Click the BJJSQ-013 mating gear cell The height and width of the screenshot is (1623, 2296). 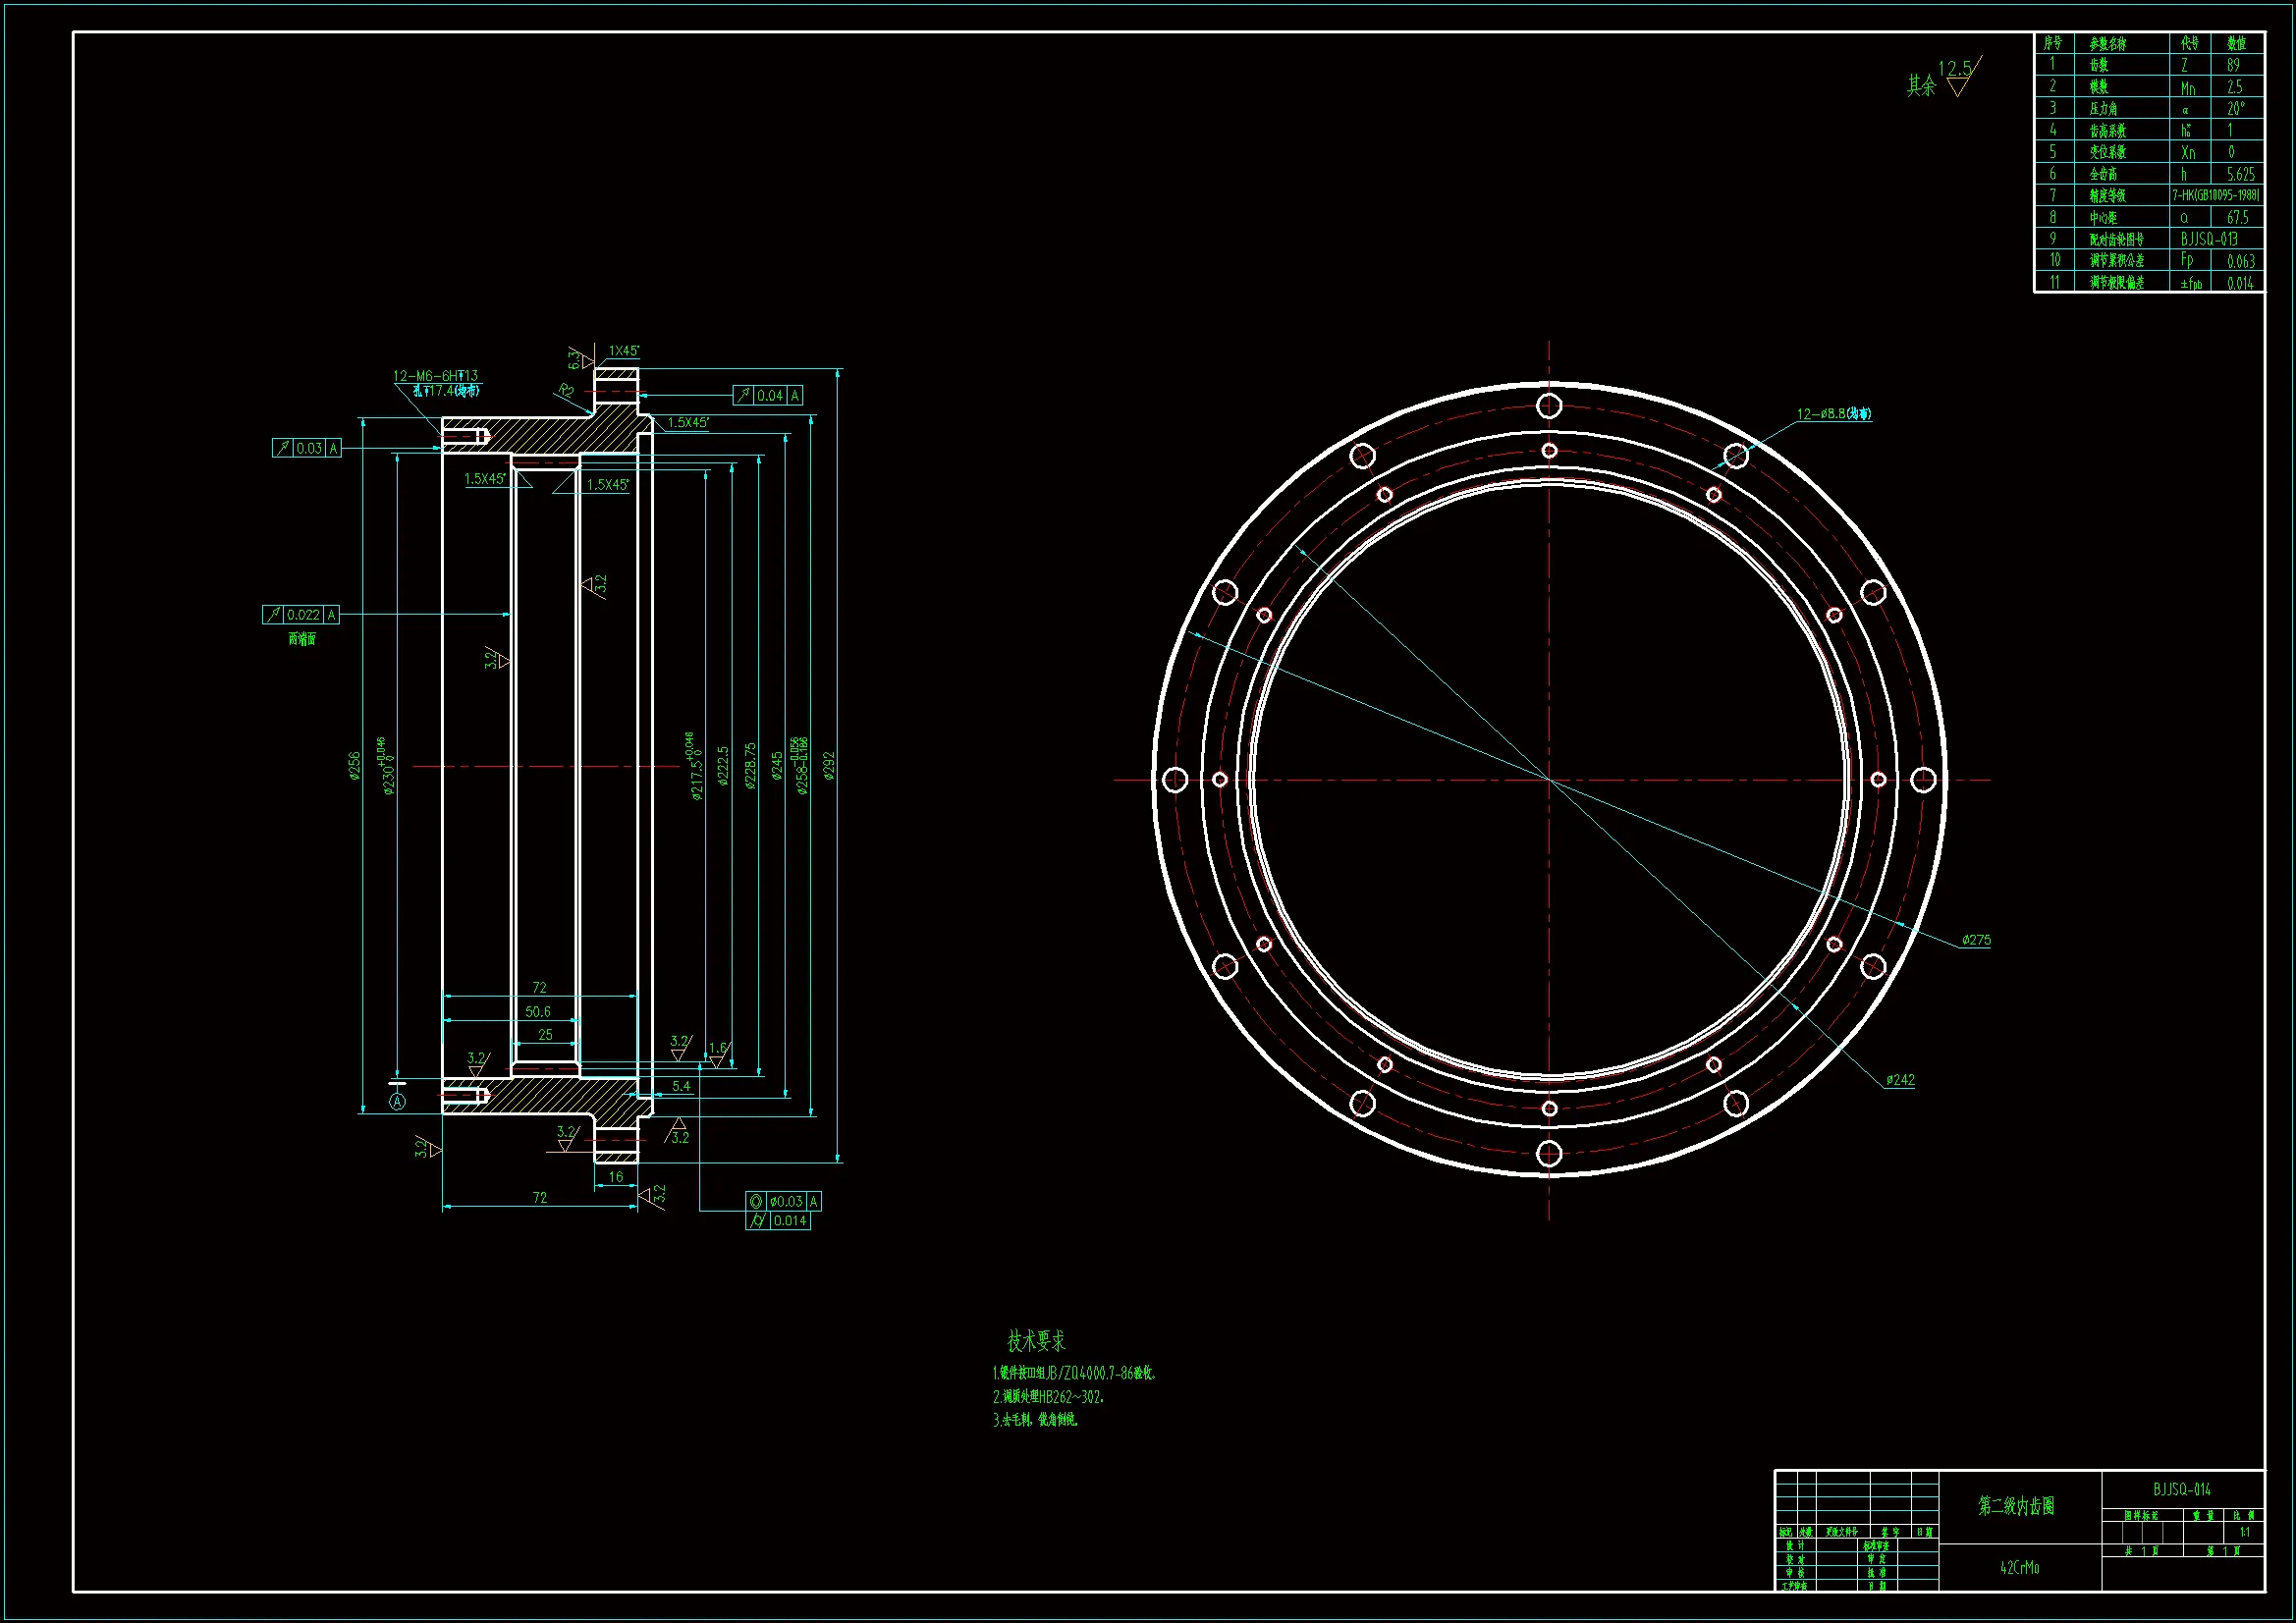[x=2209, y=239]
